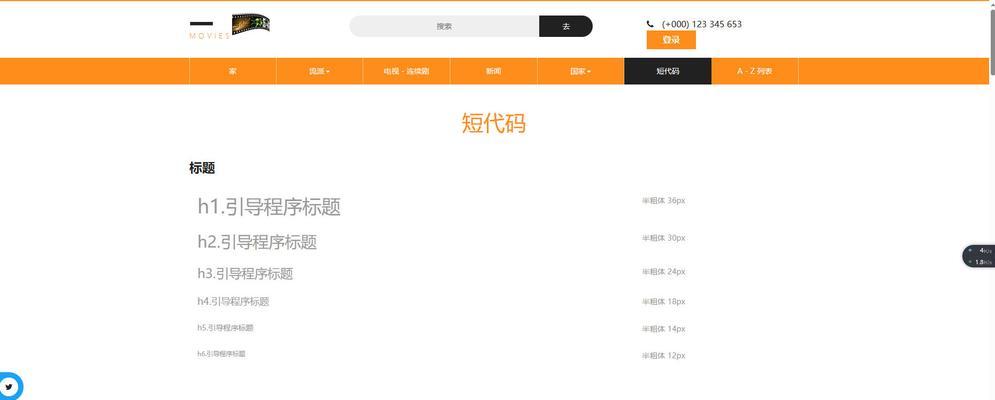The width and height of the screenshot is (995, 400).
Task: Click the h2.引导程序标题 sample heading
Action: click(x=257, y=242)
